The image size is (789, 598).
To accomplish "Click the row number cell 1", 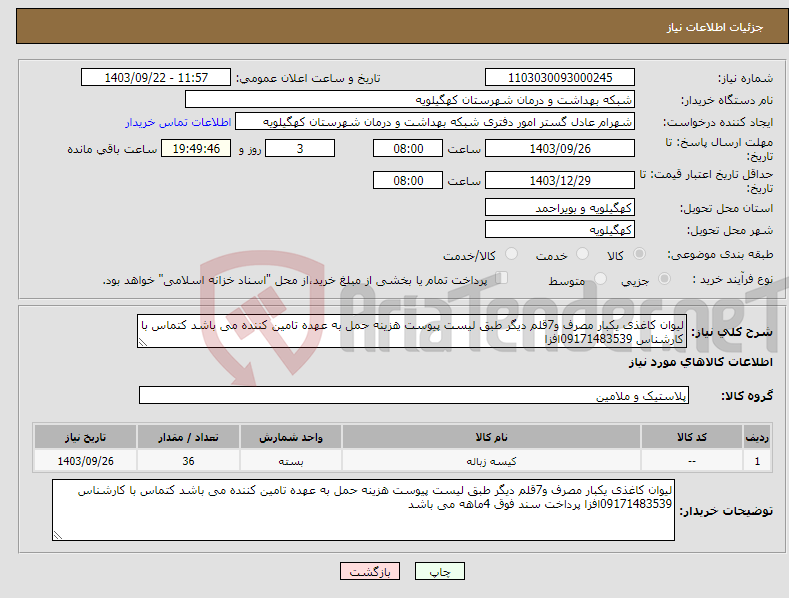I will tap(757, 461).
